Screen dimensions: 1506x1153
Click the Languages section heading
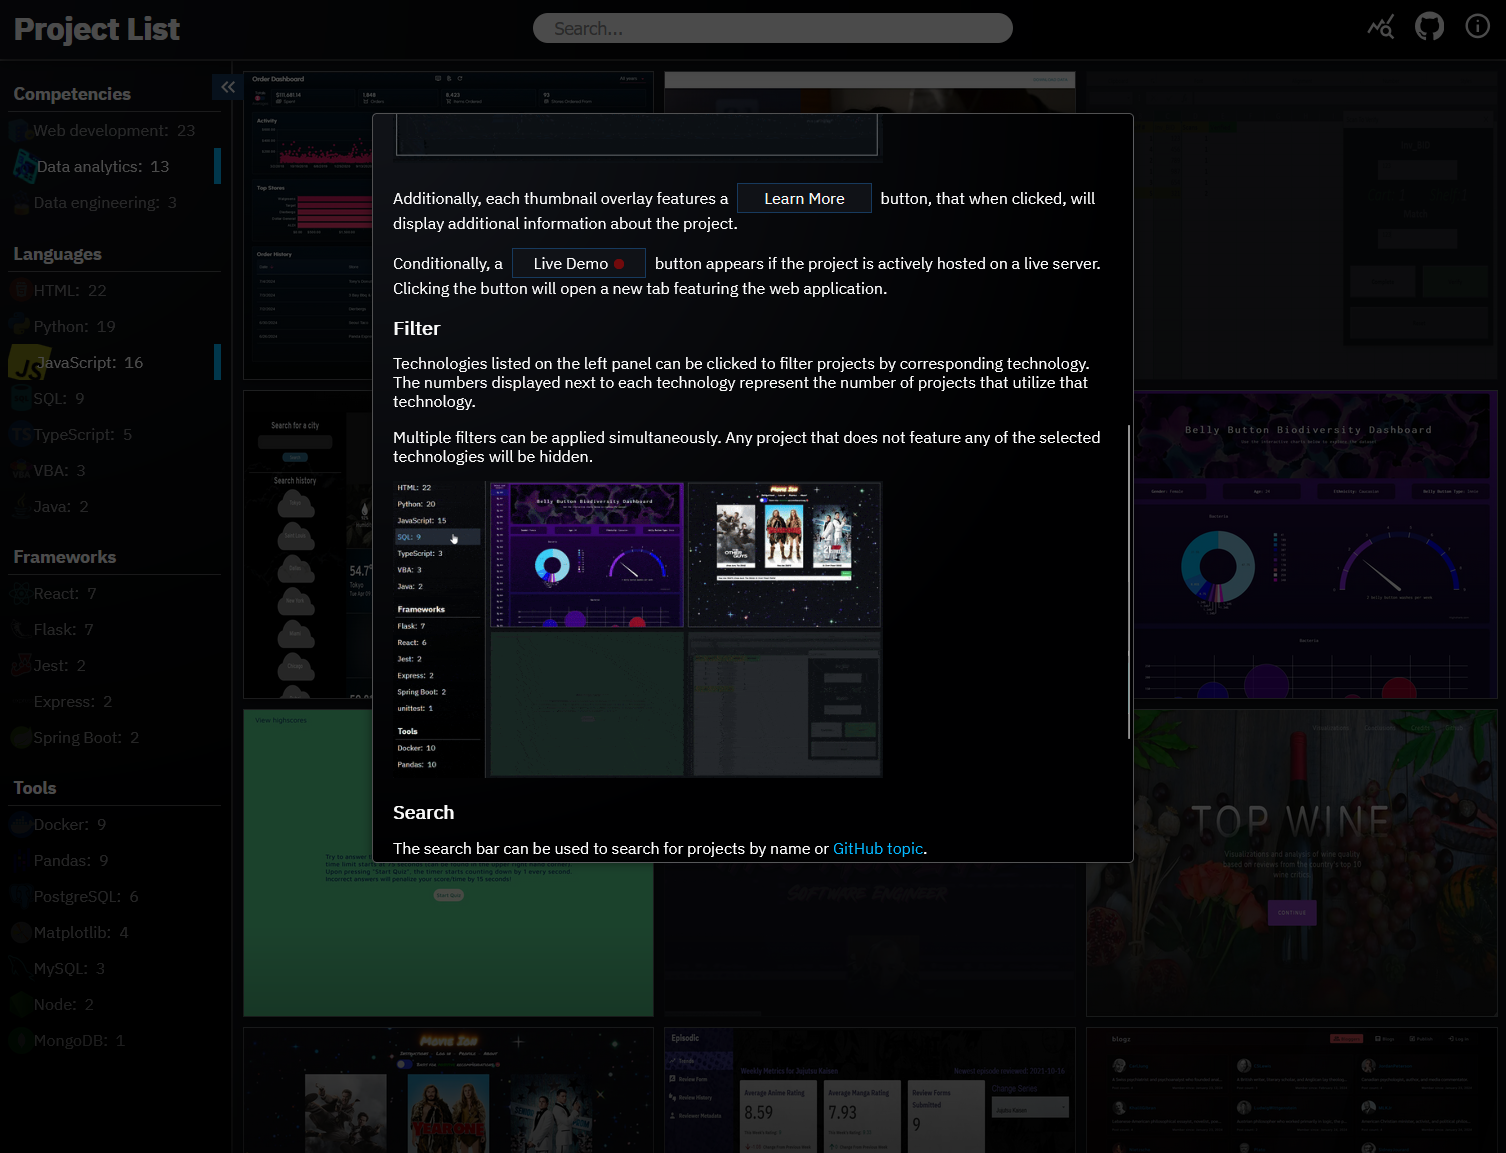click(57, 254)
